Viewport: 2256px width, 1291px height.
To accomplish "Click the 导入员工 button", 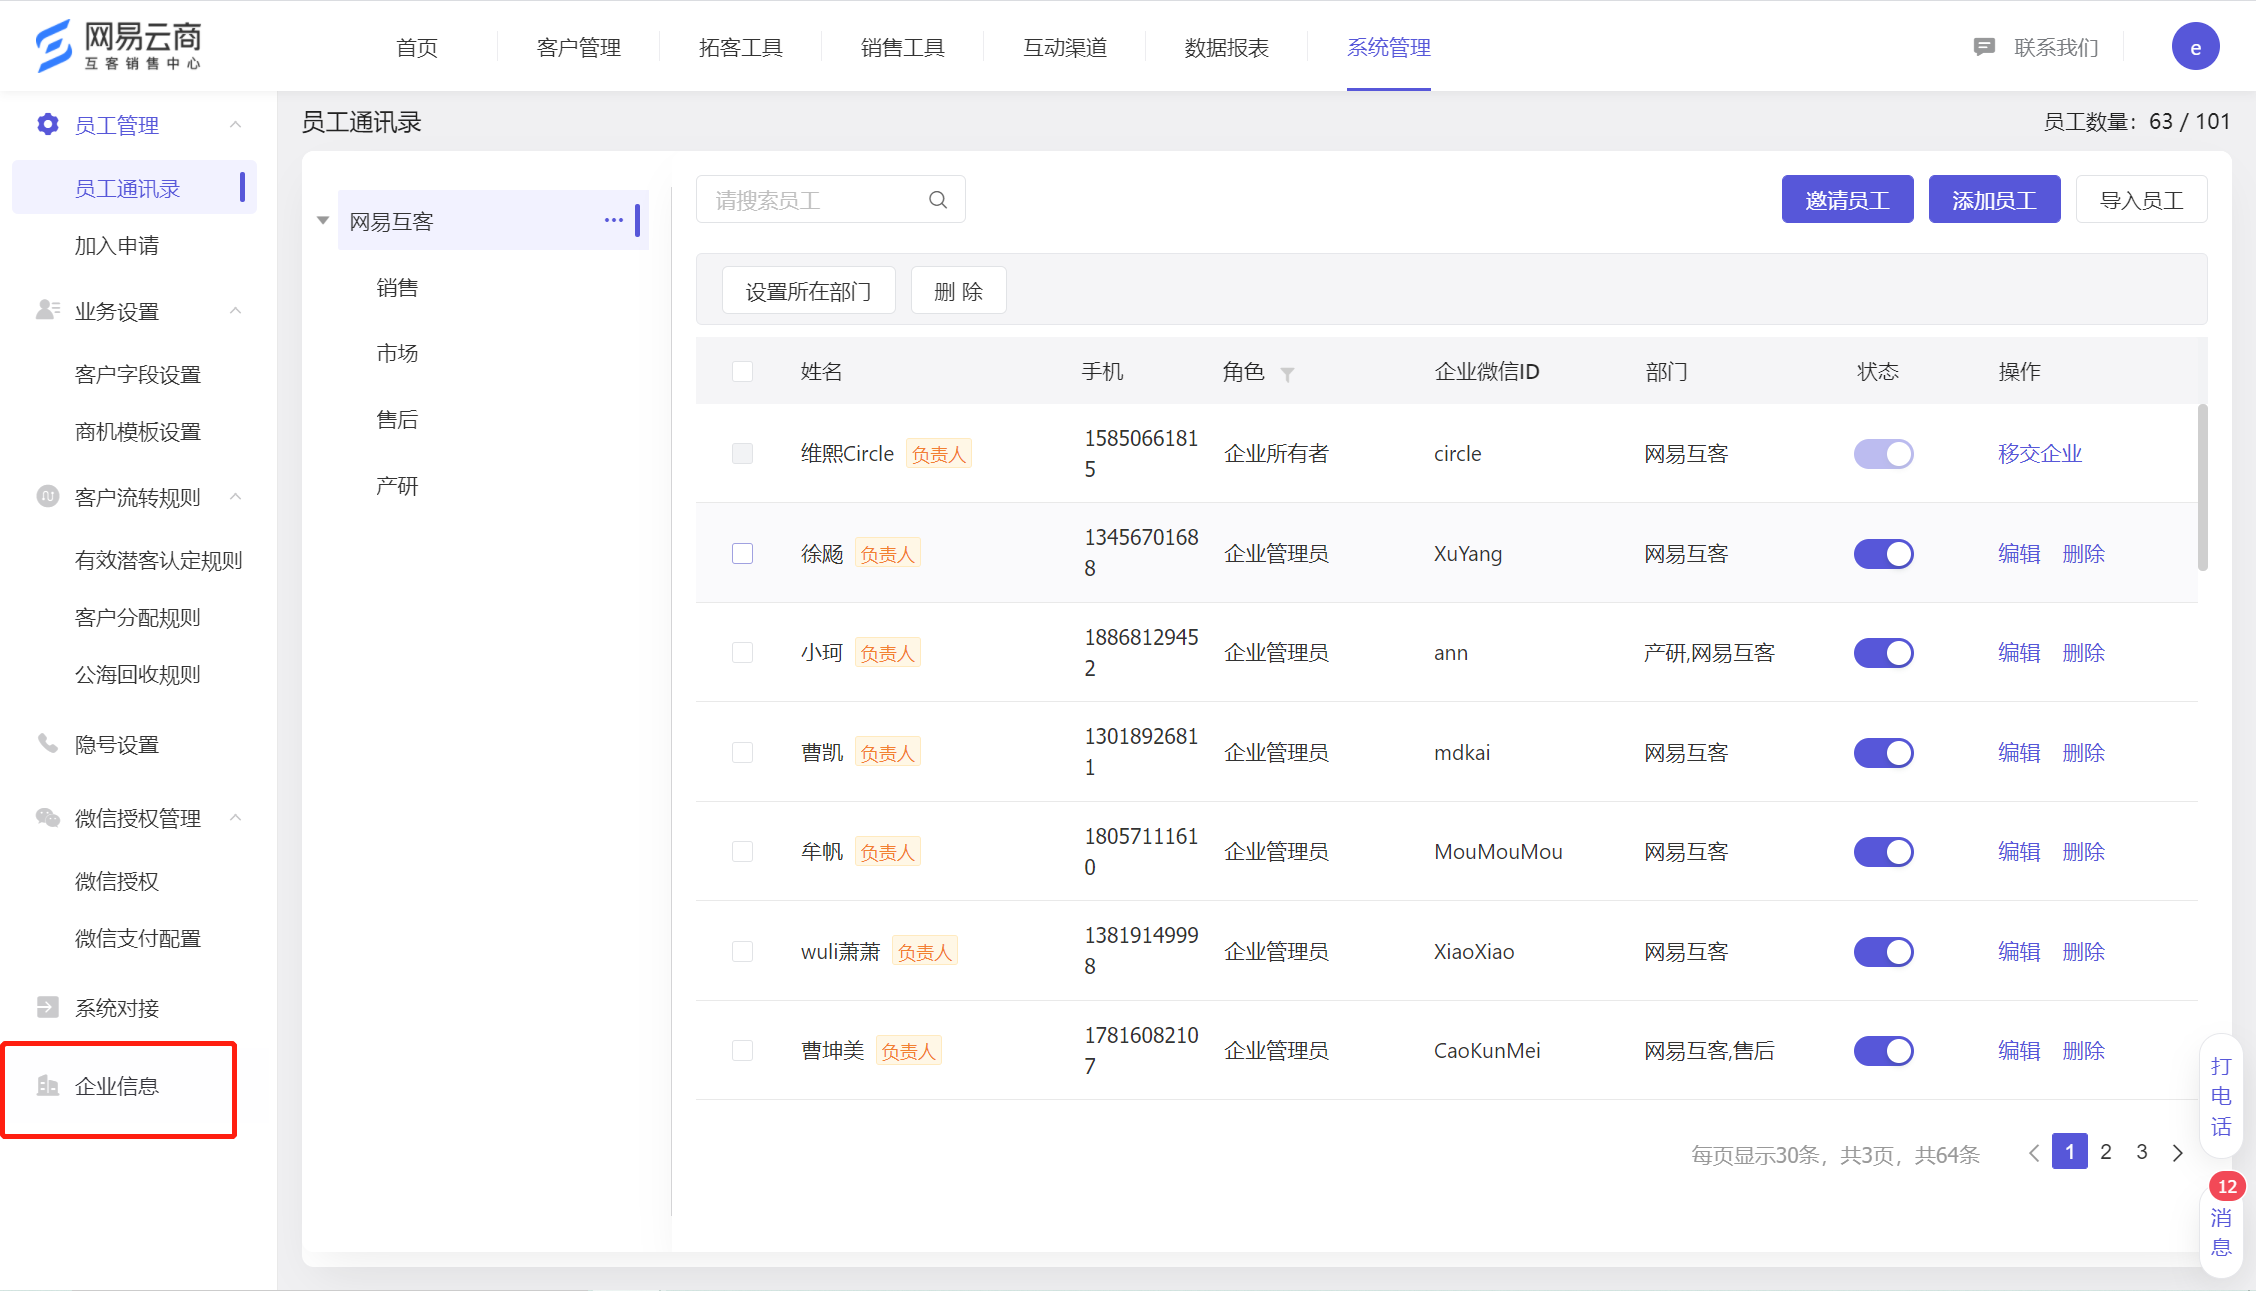I will [x=2141, y=198].
